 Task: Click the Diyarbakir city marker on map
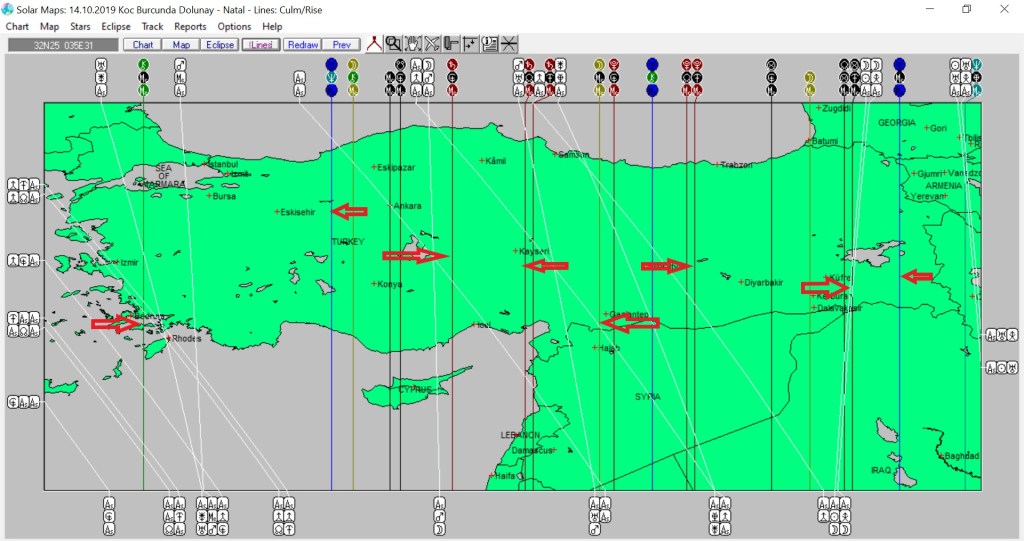pos(741,282)
